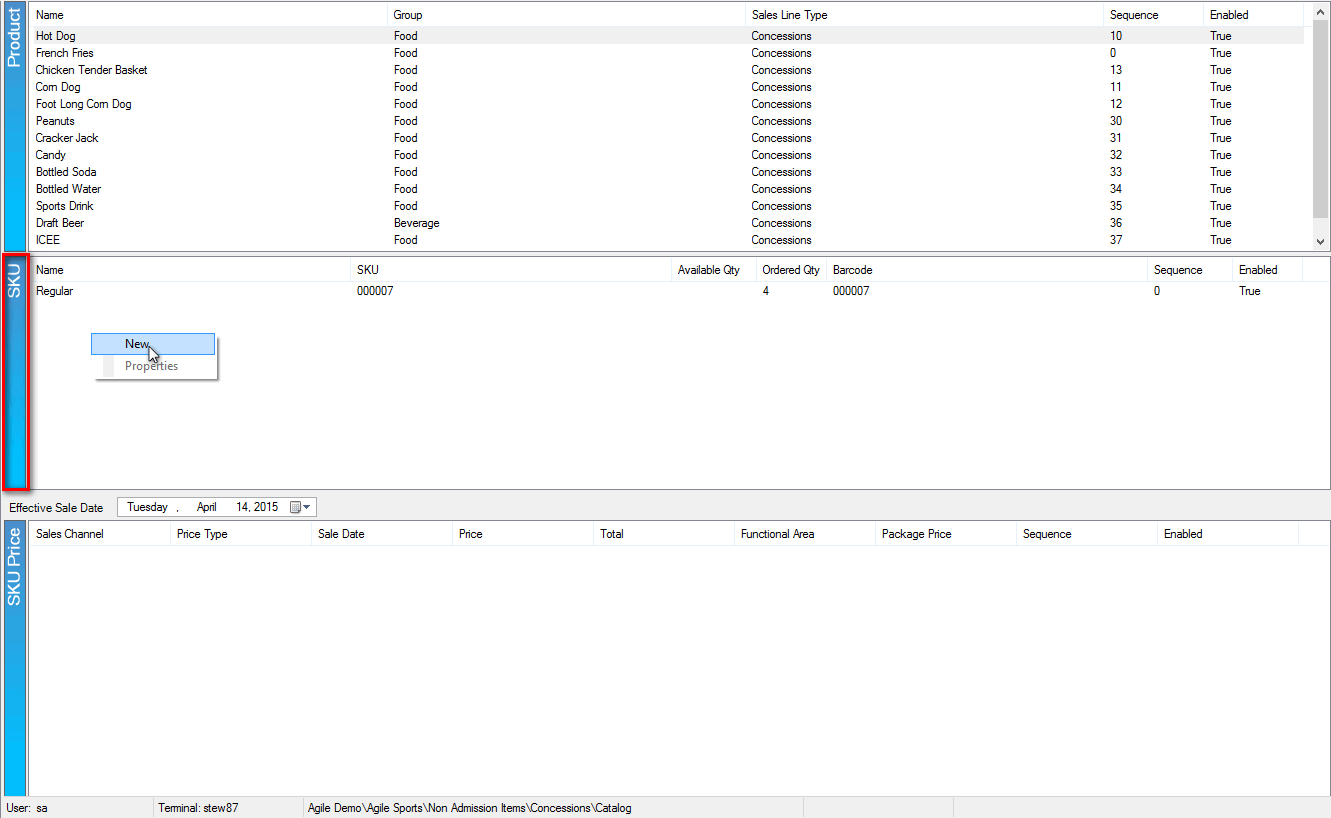Select the Cracker Jack product row
Image resolution: width=1331 pixels, height=818 pixels.
[666, 138]
